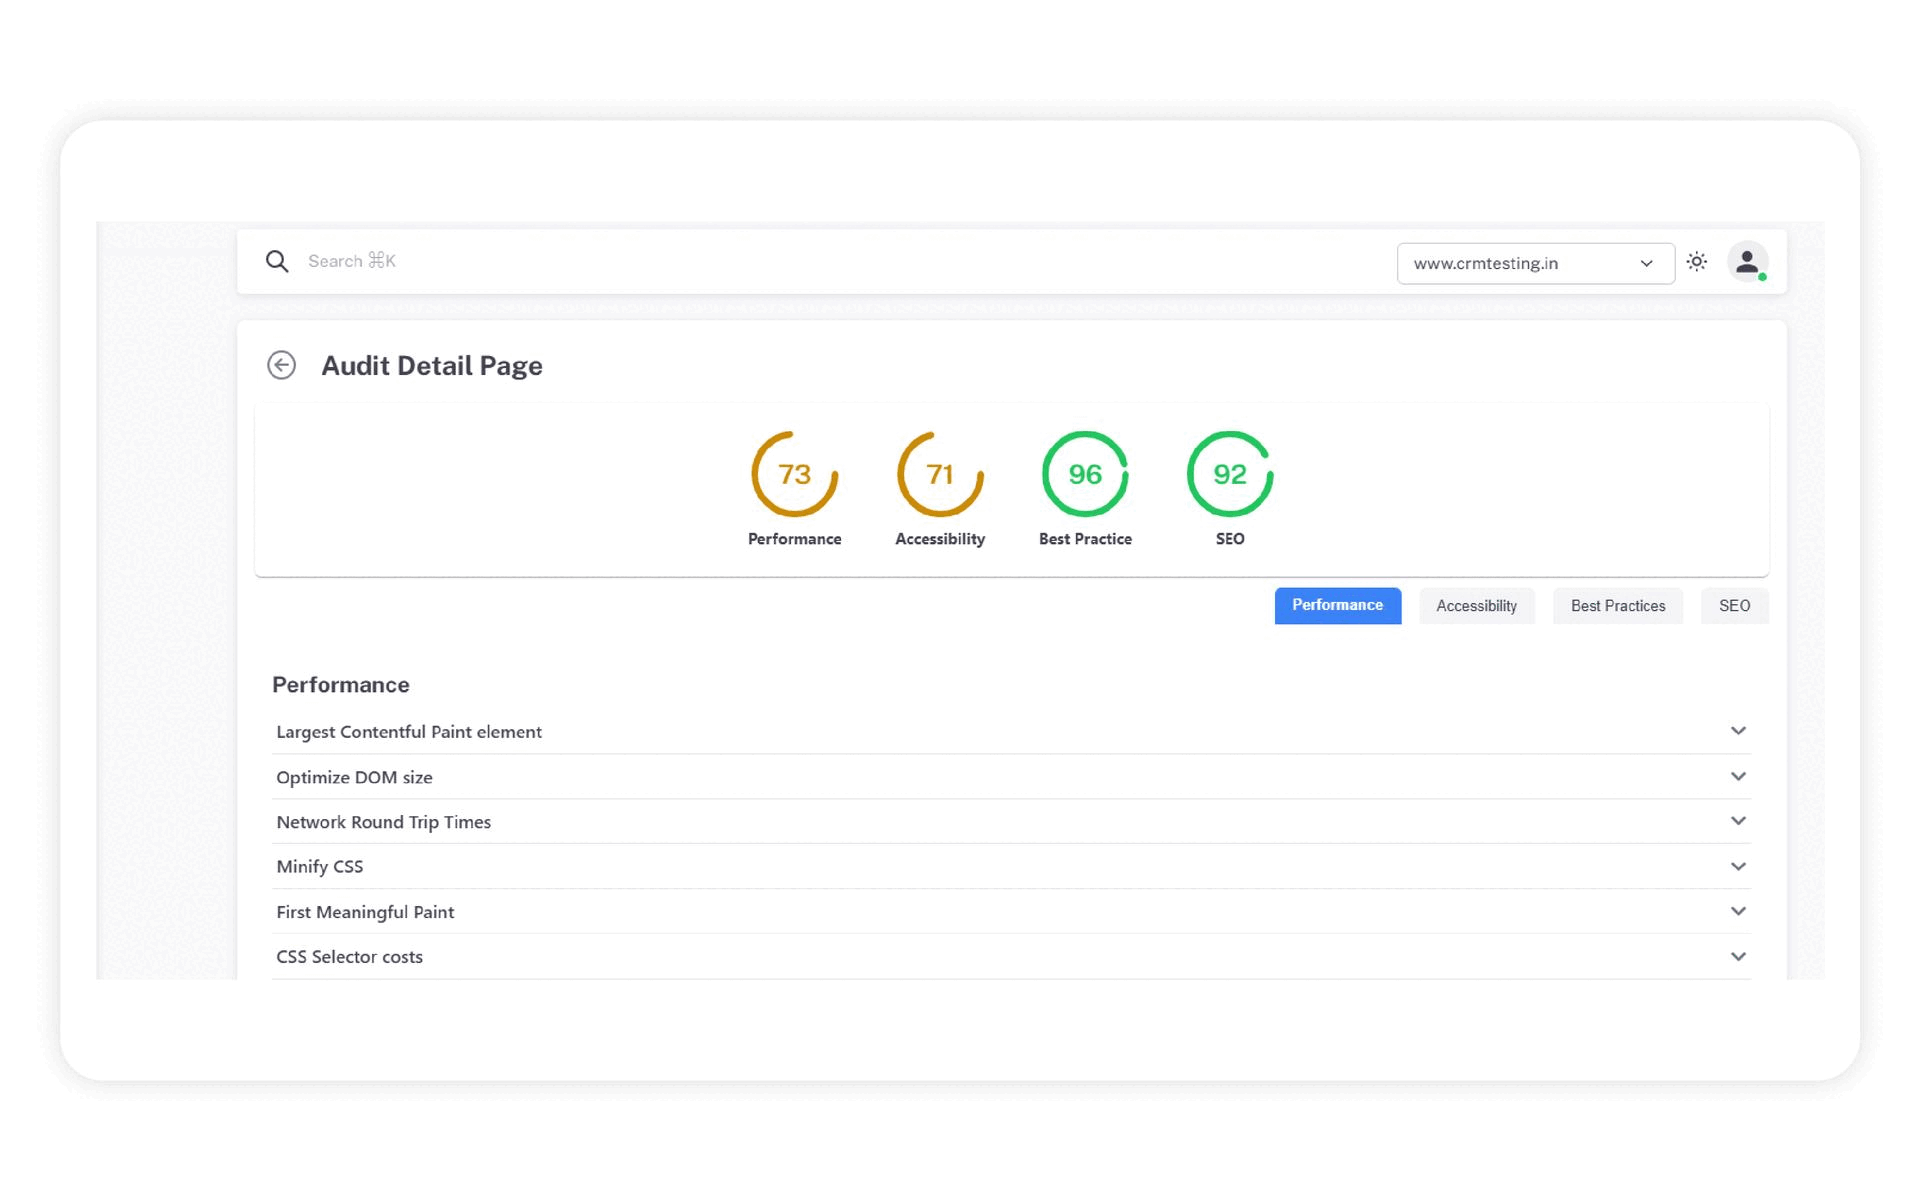Click the Performance score gauge 73
1920x1201 pixels.
pyautogui.click(x=794, y=474)
